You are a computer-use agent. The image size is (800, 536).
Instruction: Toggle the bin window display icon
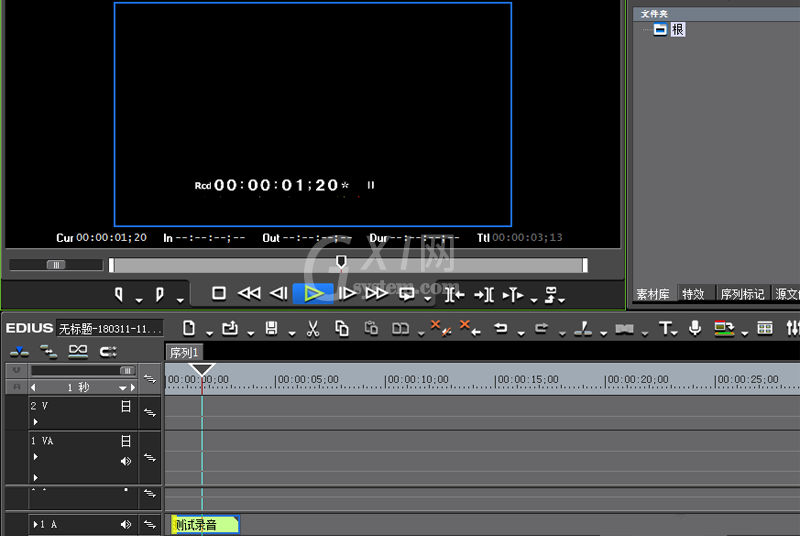pyautogui.click(x=764, y=328)
